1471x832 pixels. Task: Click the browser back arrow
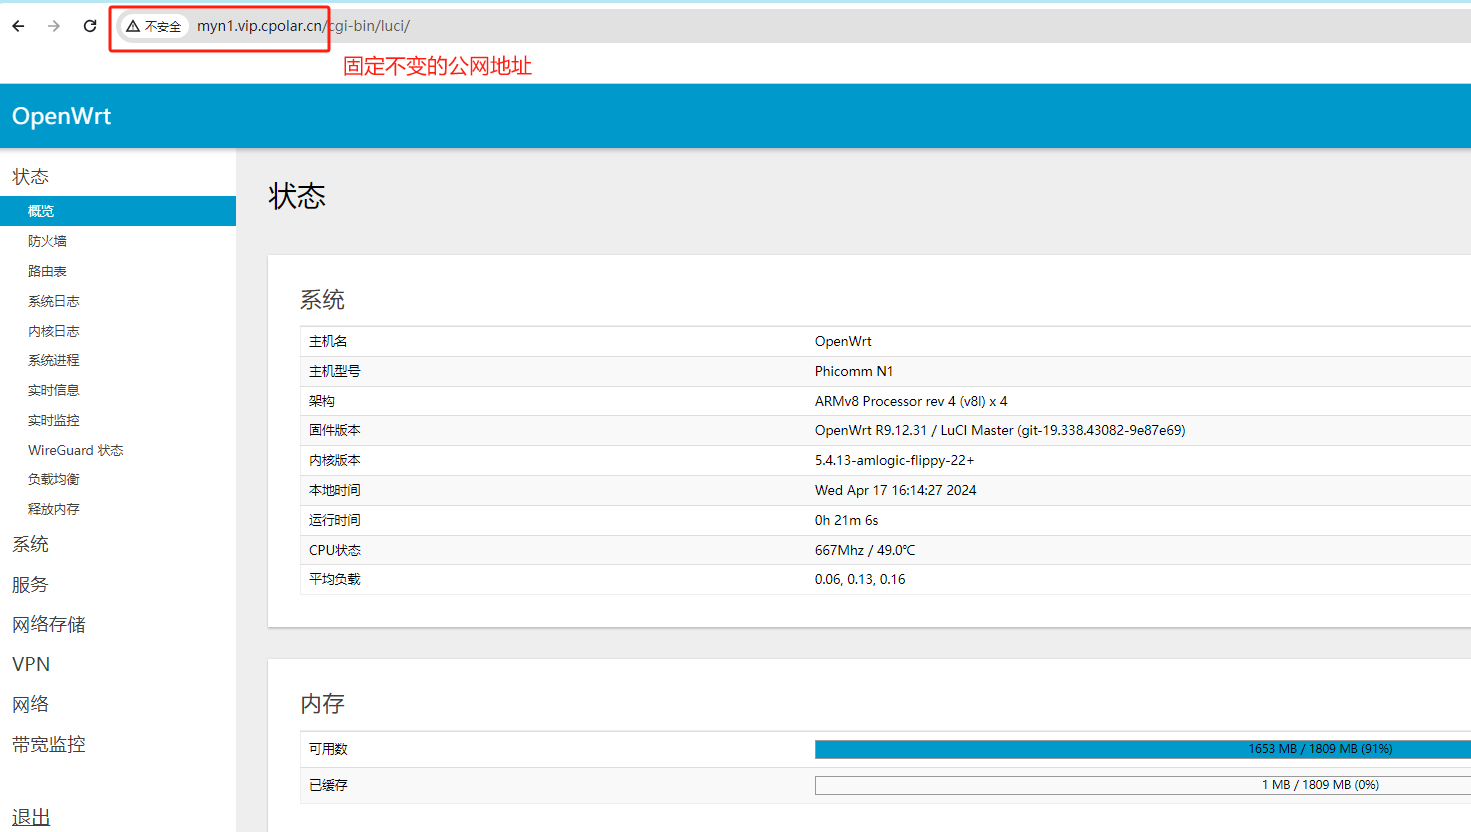(x=19, y=26)
